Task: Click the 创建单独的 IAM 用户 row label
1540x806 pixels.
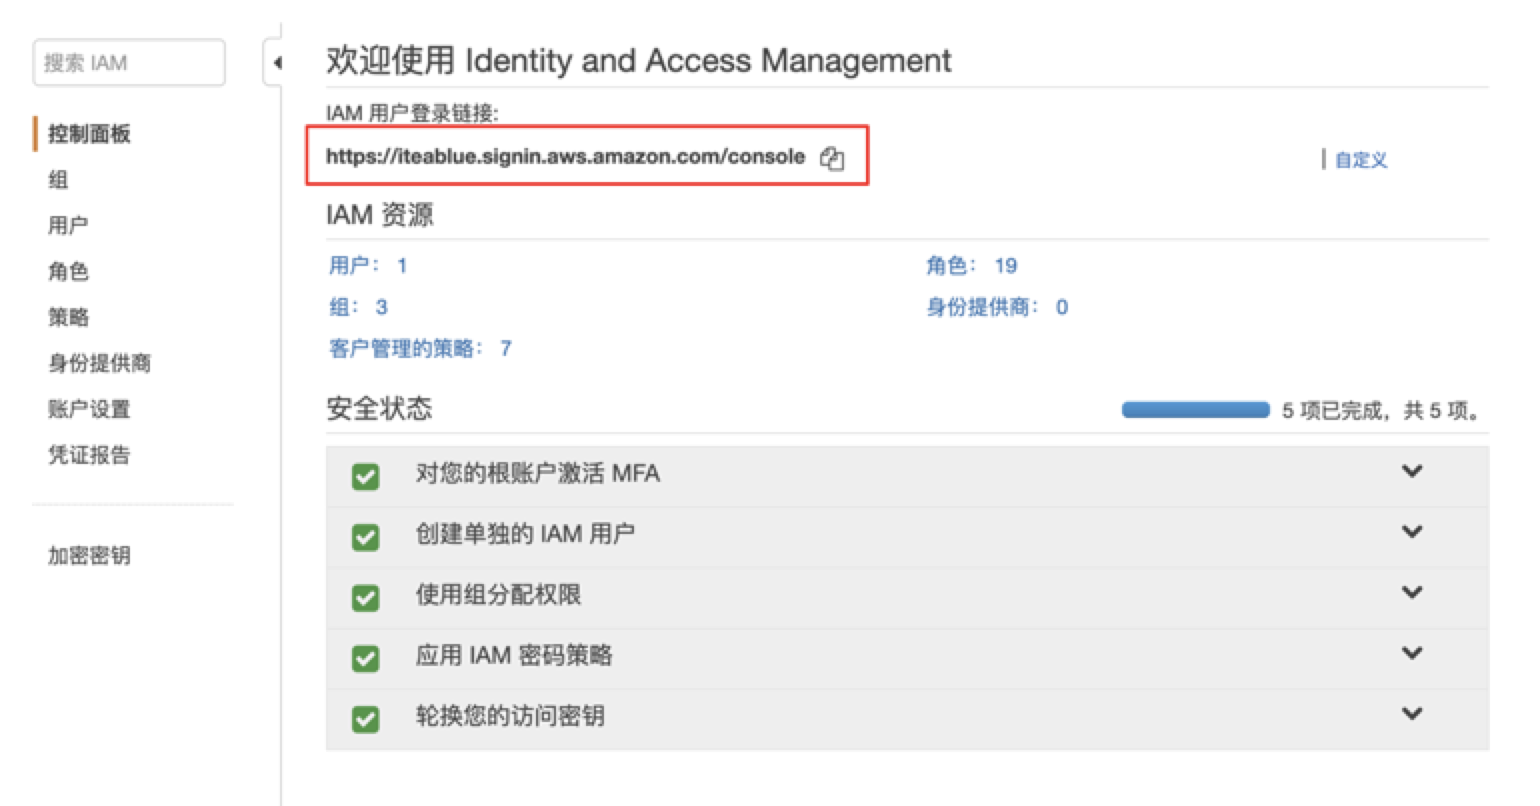Action: 525,534
